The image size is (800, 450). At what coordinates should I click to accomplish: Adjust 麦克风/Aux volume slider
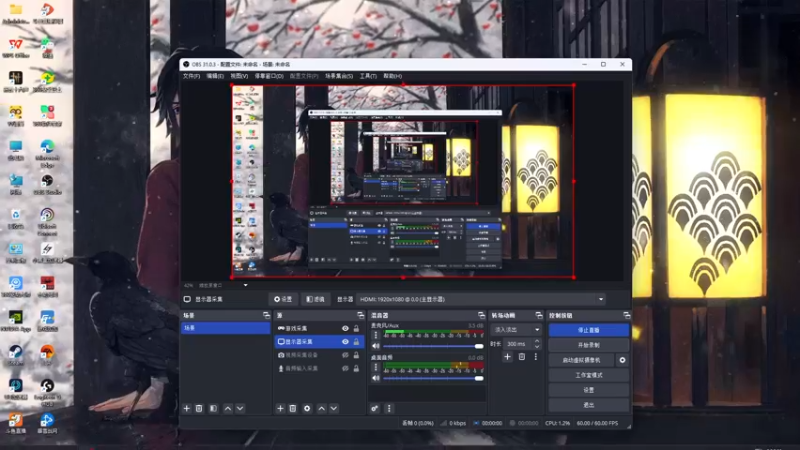pyautogui.click(x=433, y=346)
